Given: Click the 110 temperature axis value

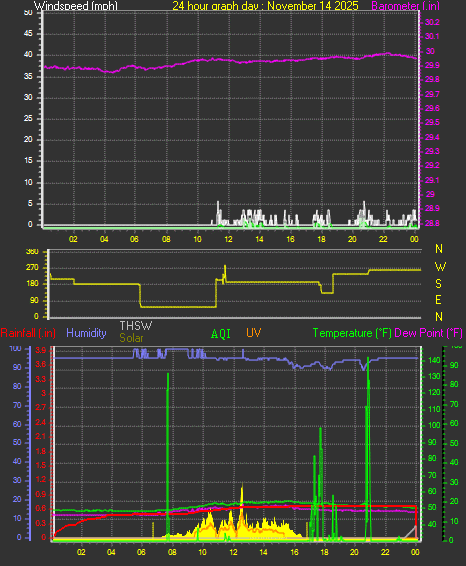Looking at the screenshot, I should [434, 409].
